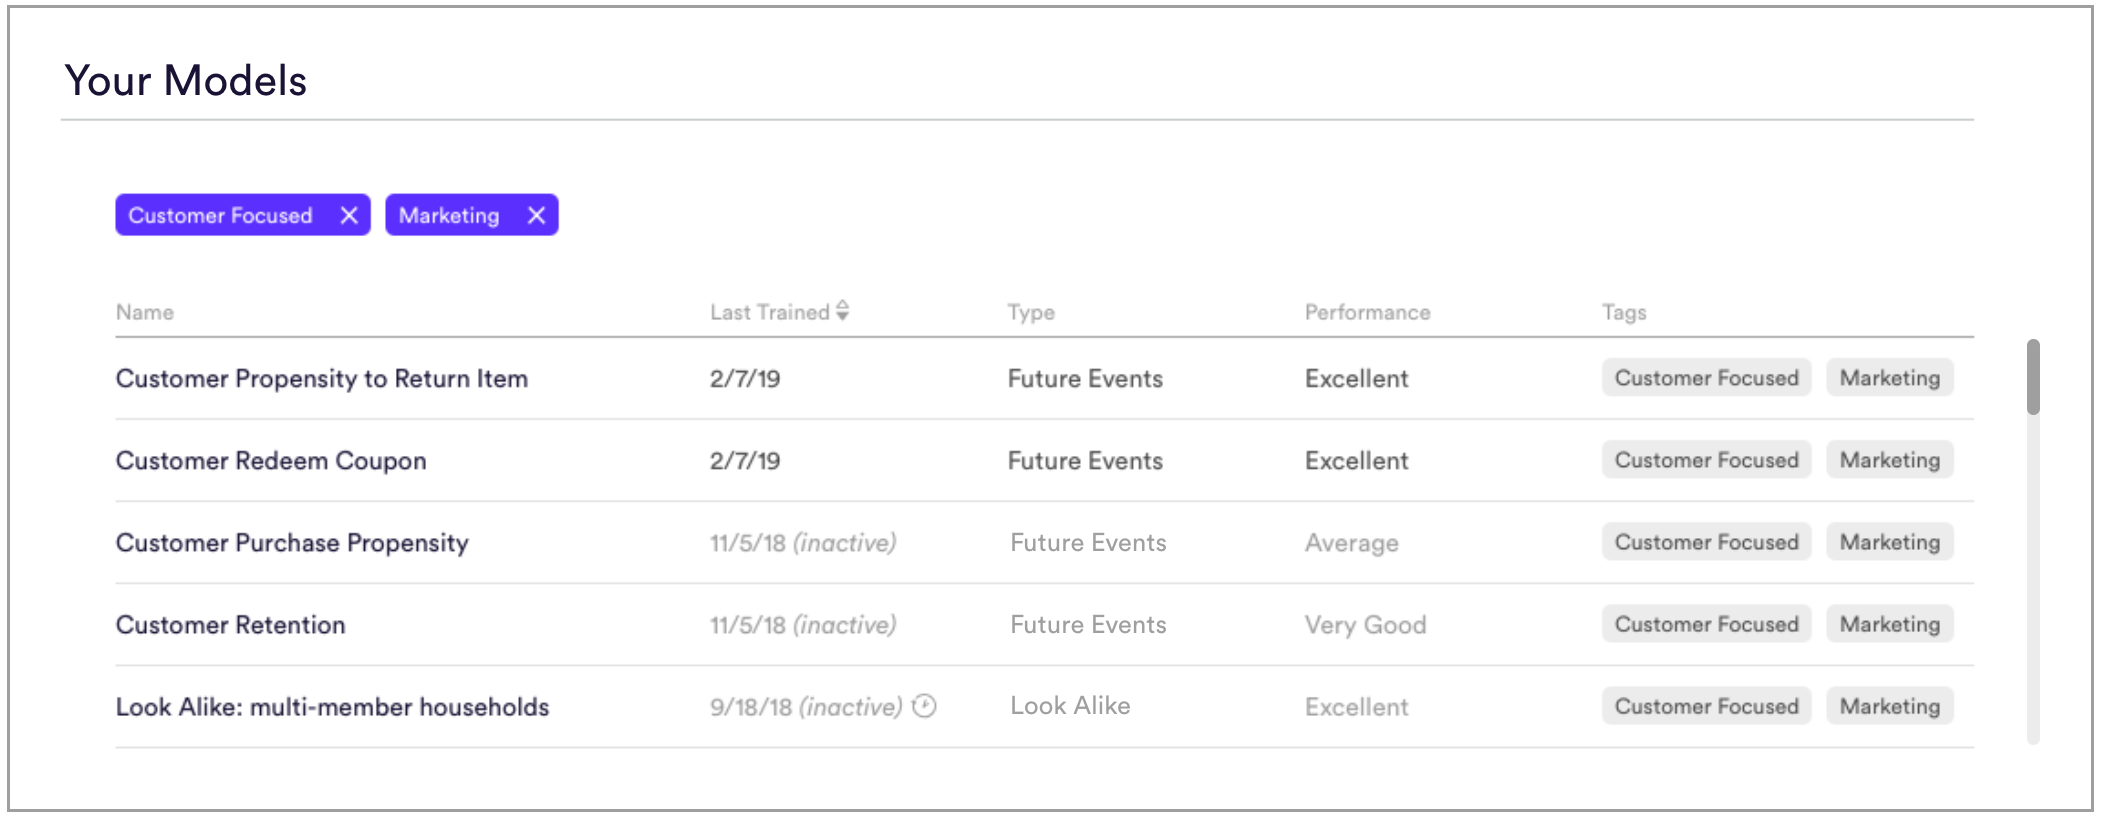Image resolution: width=2101 pixels, height=819 pixels.
Task: Click the table's vertical scrollbar thumb
Action: (x=2033, y=377)
